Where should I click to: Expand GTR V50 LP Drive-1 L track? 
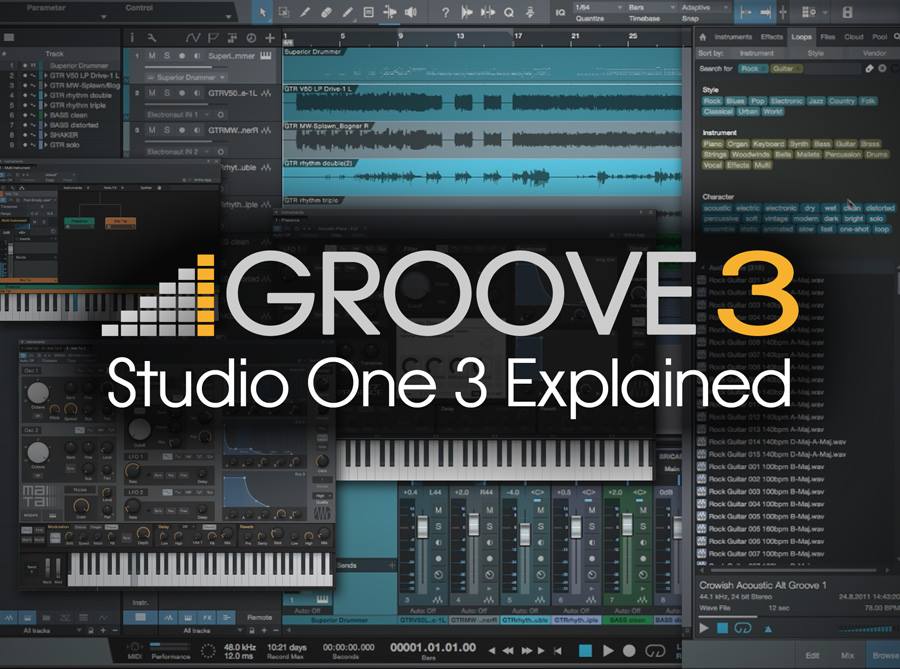[46, 76]
